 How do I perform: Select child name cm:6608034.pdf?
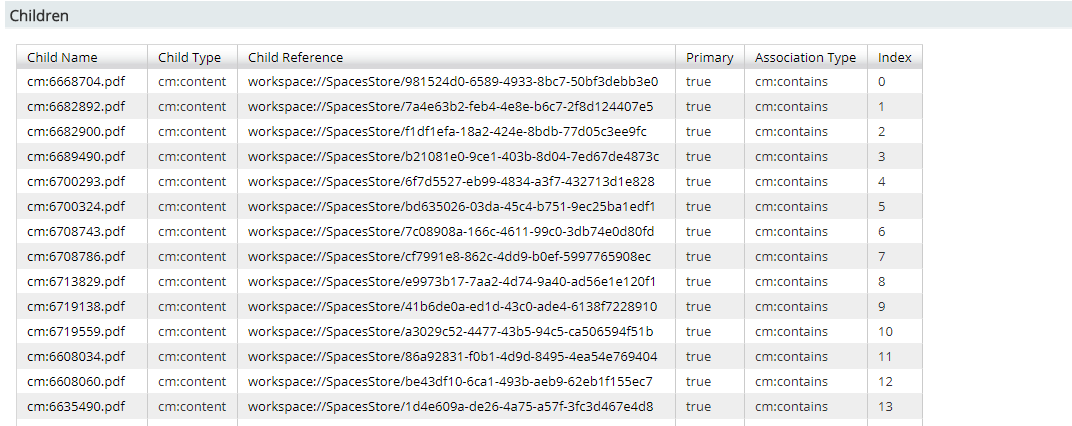tap(77, 356)
